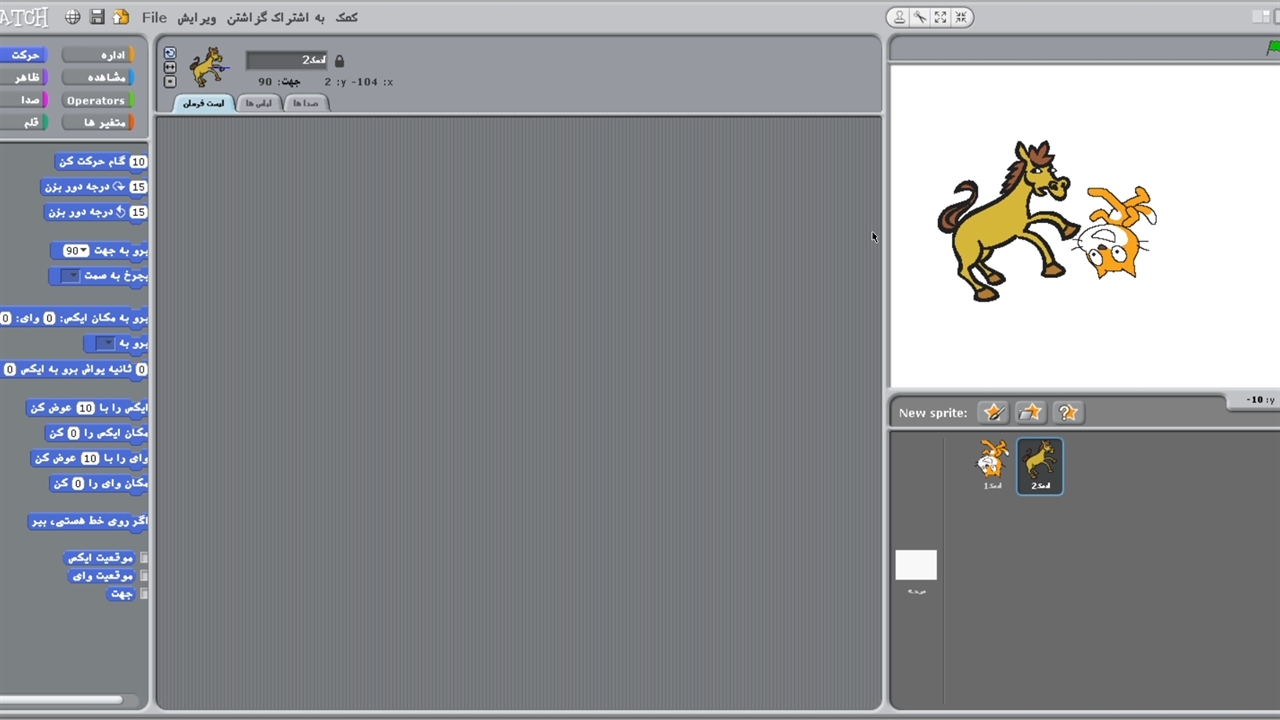The width and height of the screenshot is (1280, 720).
Task: Toggle the موقعیت ایکس reporter checkbox
Action: pos(144,558)
